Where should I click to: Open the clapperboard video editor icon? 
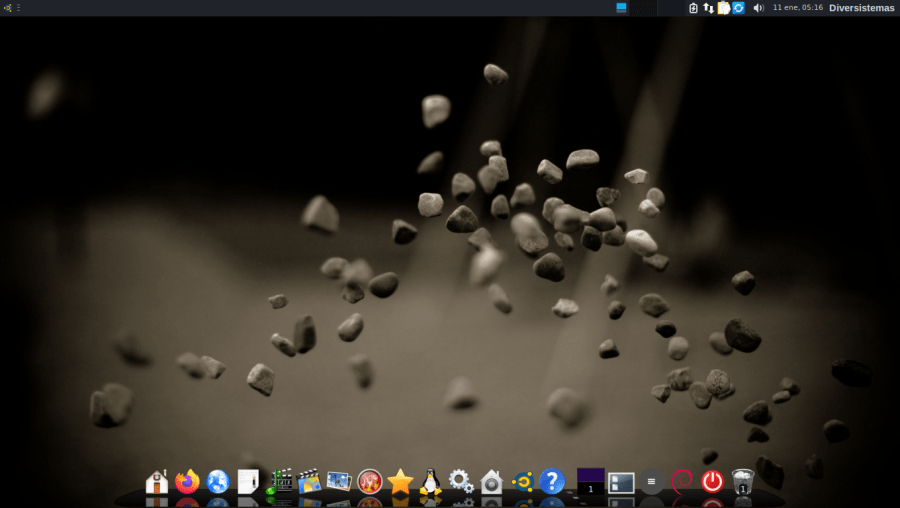tap(309, 482)
